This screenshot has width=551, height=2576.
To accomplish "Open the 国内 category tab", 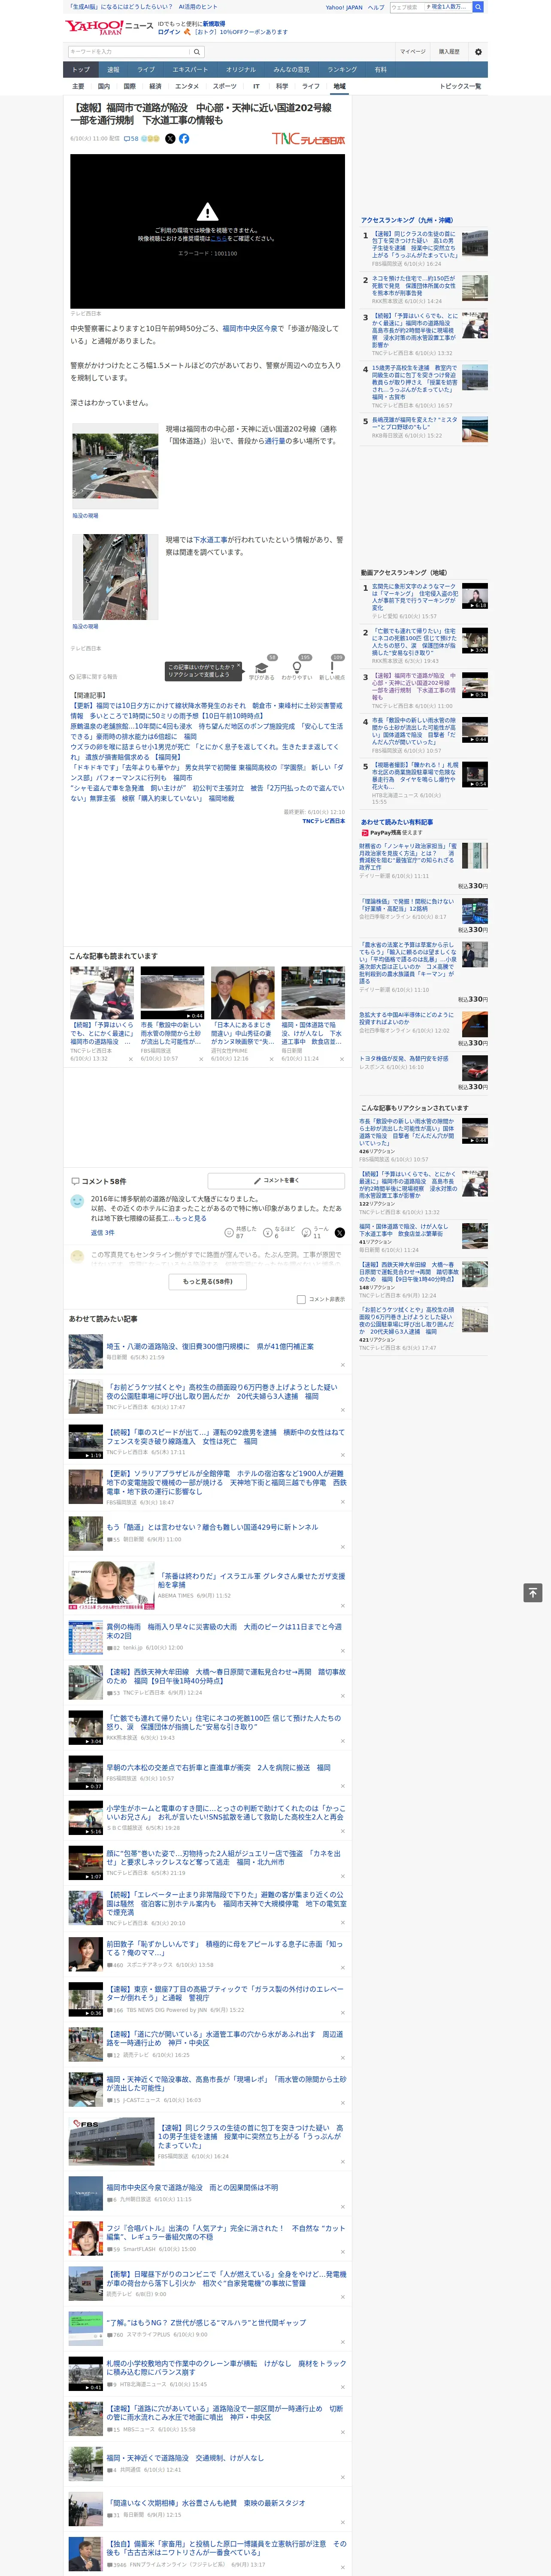I will click(104, 86).
